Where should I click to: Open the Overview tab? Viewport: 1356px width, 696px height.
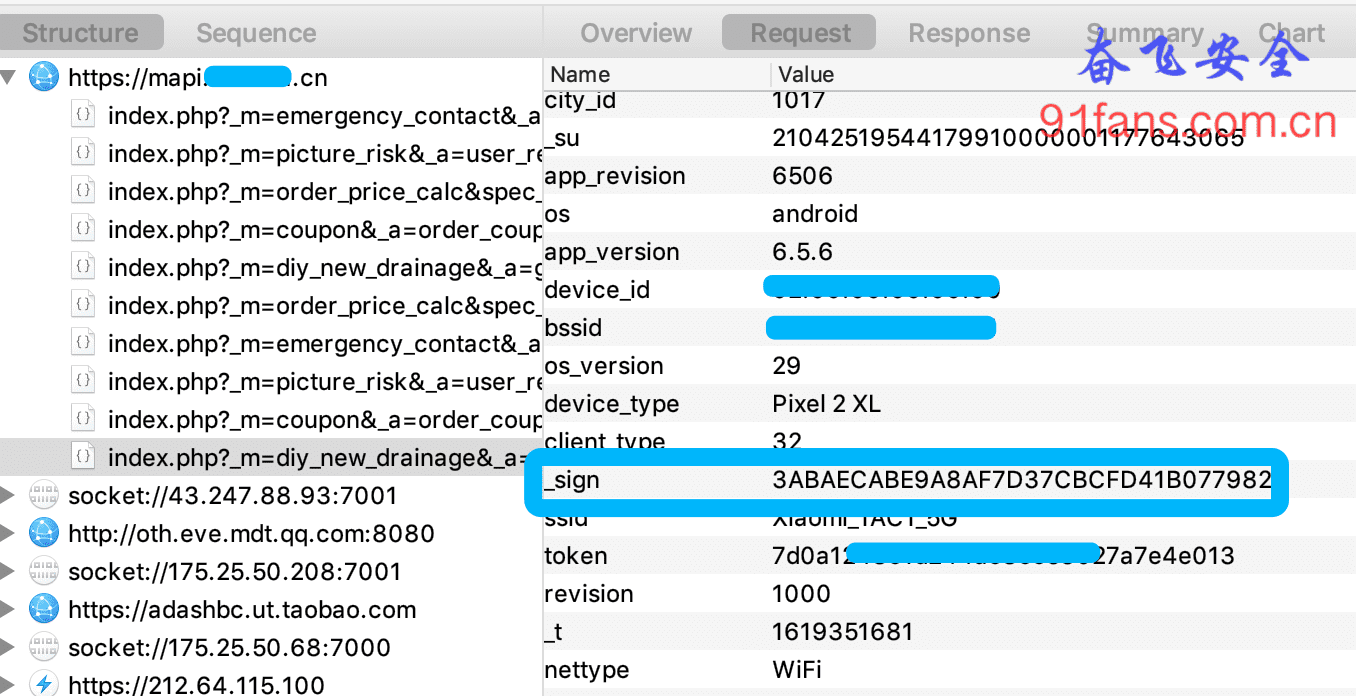pyautogui.click(x=636, y=33)
